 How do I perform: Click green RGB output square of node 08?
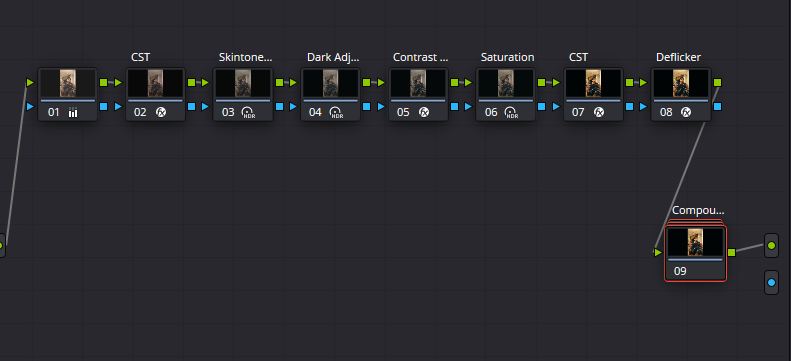click(717, 82)
